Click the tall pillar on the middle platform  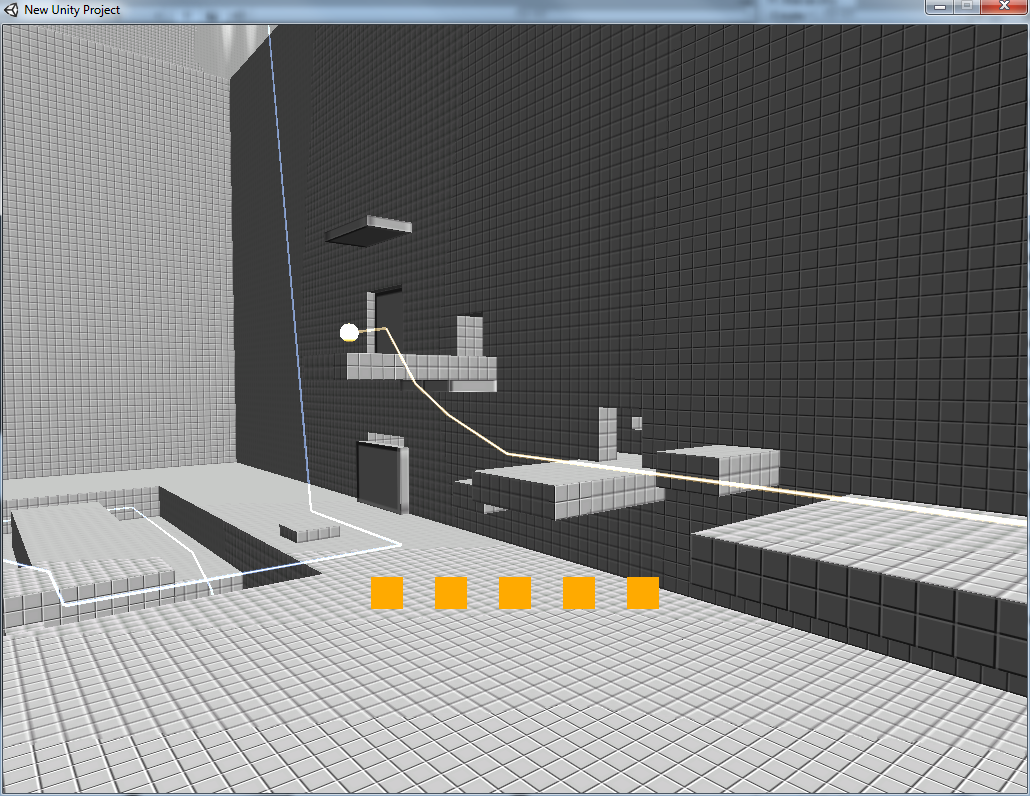pos(608,434)
